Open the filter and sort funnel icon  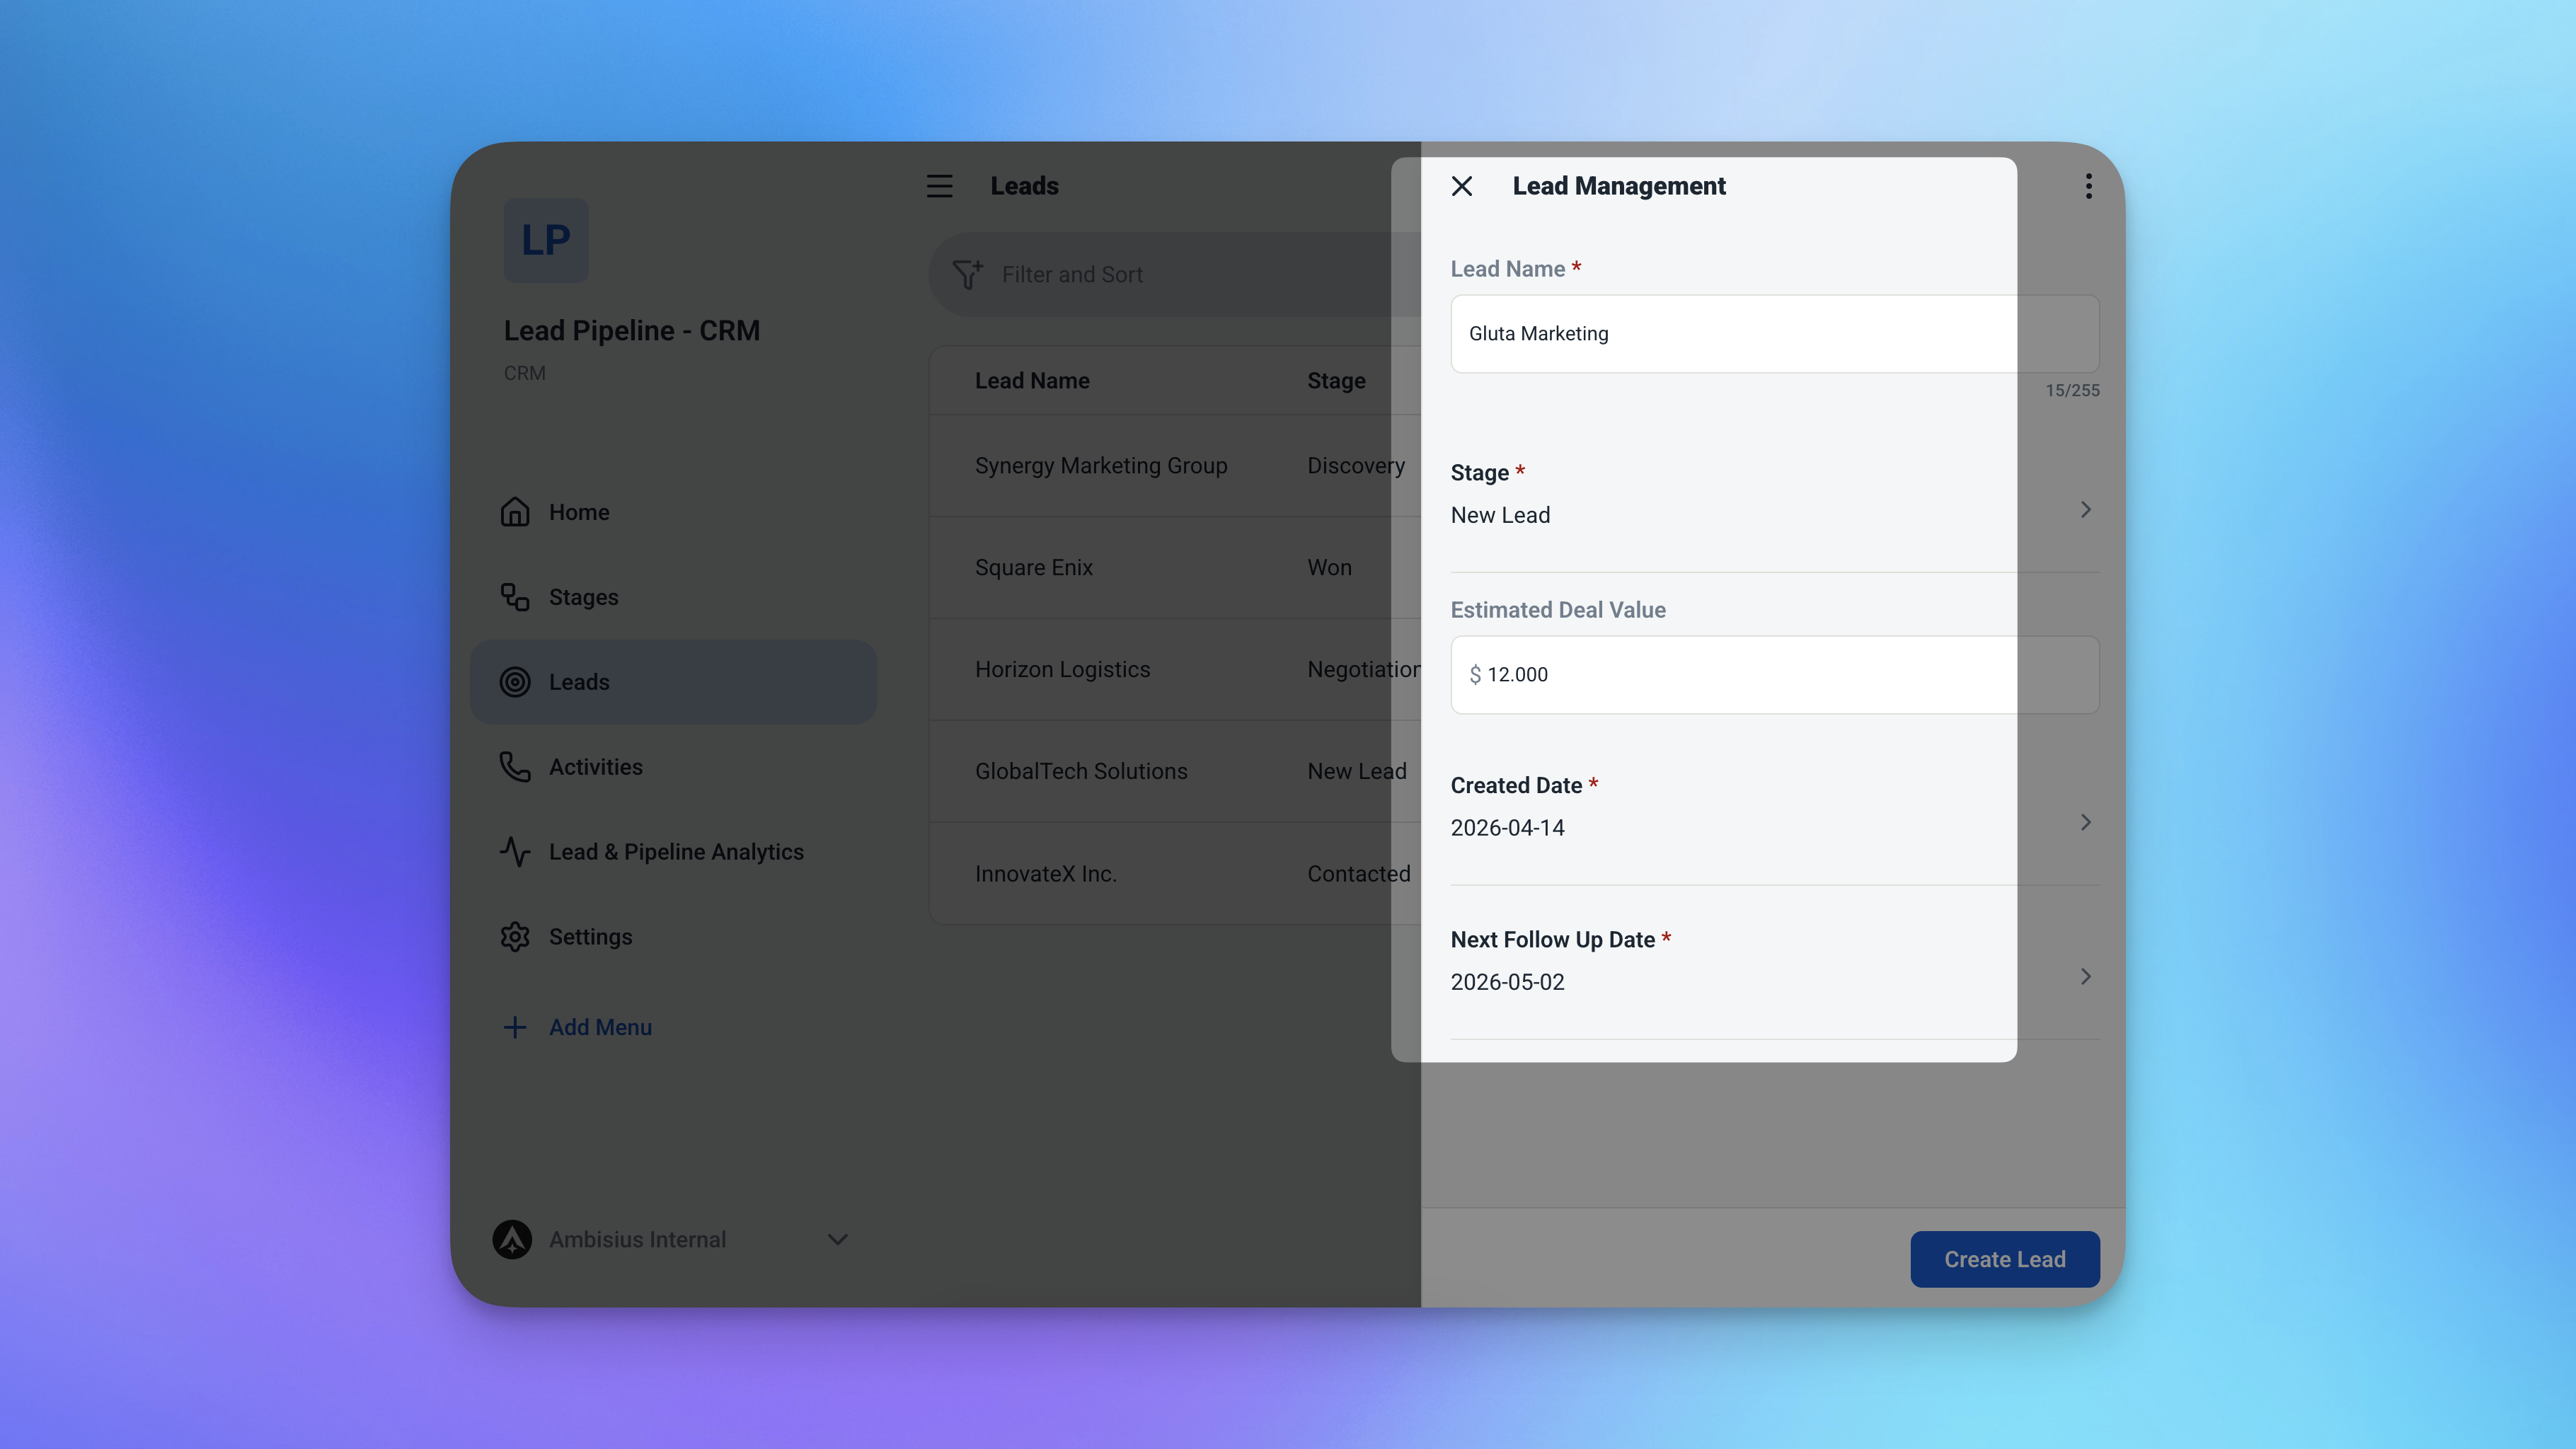[x=967, y=274]
